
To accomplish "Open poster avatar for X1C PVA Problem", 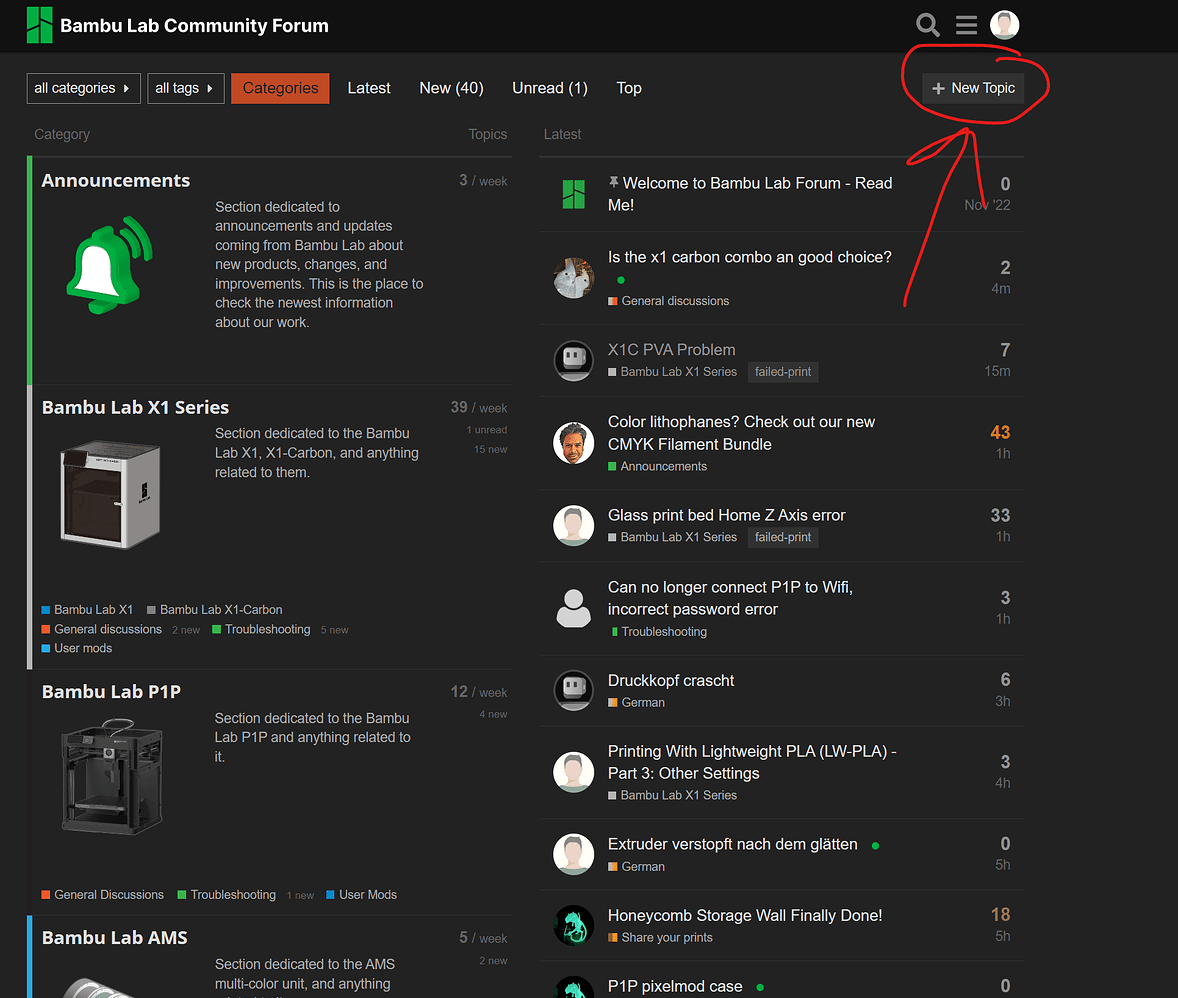I will [573, 360].
